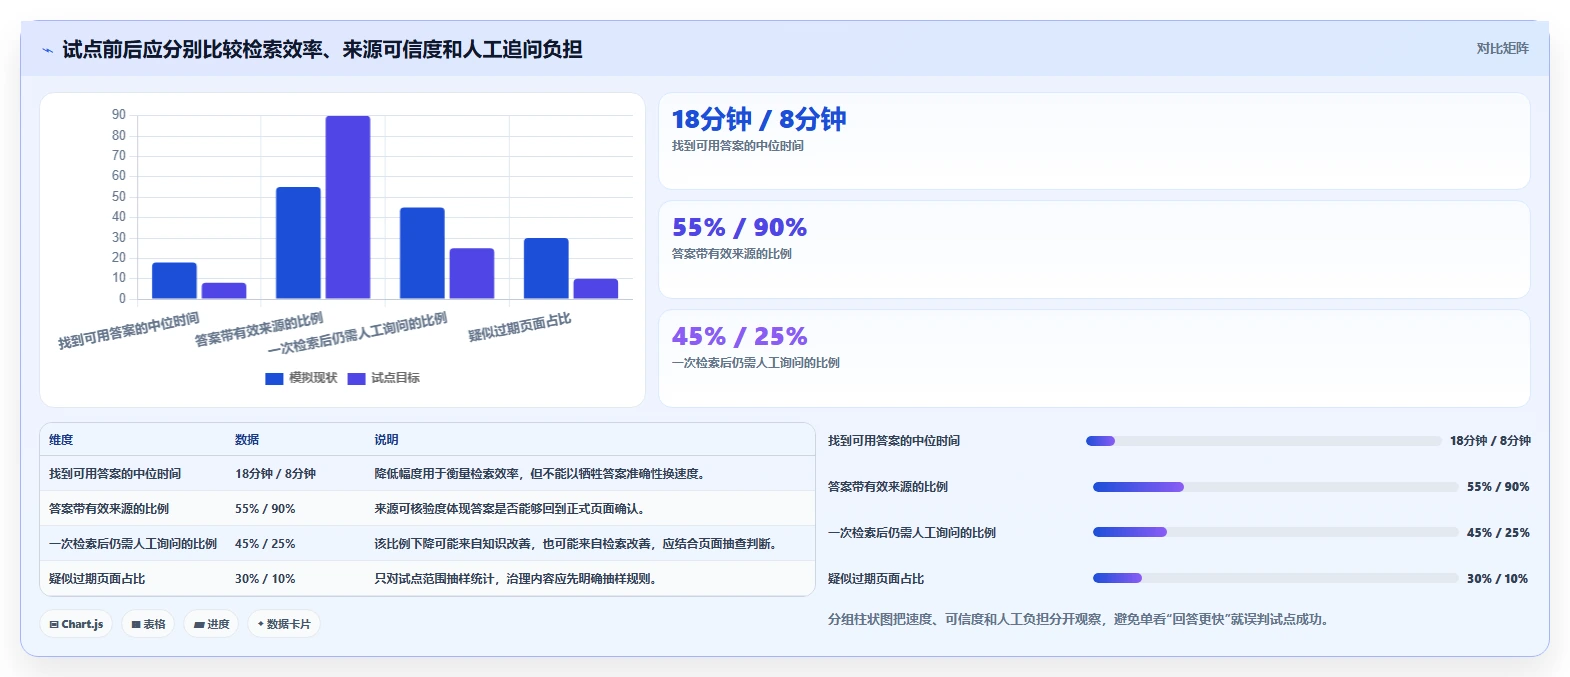This screenshot has width=1570, height=677.
Task: Click the 数据卡片 chip
Action: 284,624
